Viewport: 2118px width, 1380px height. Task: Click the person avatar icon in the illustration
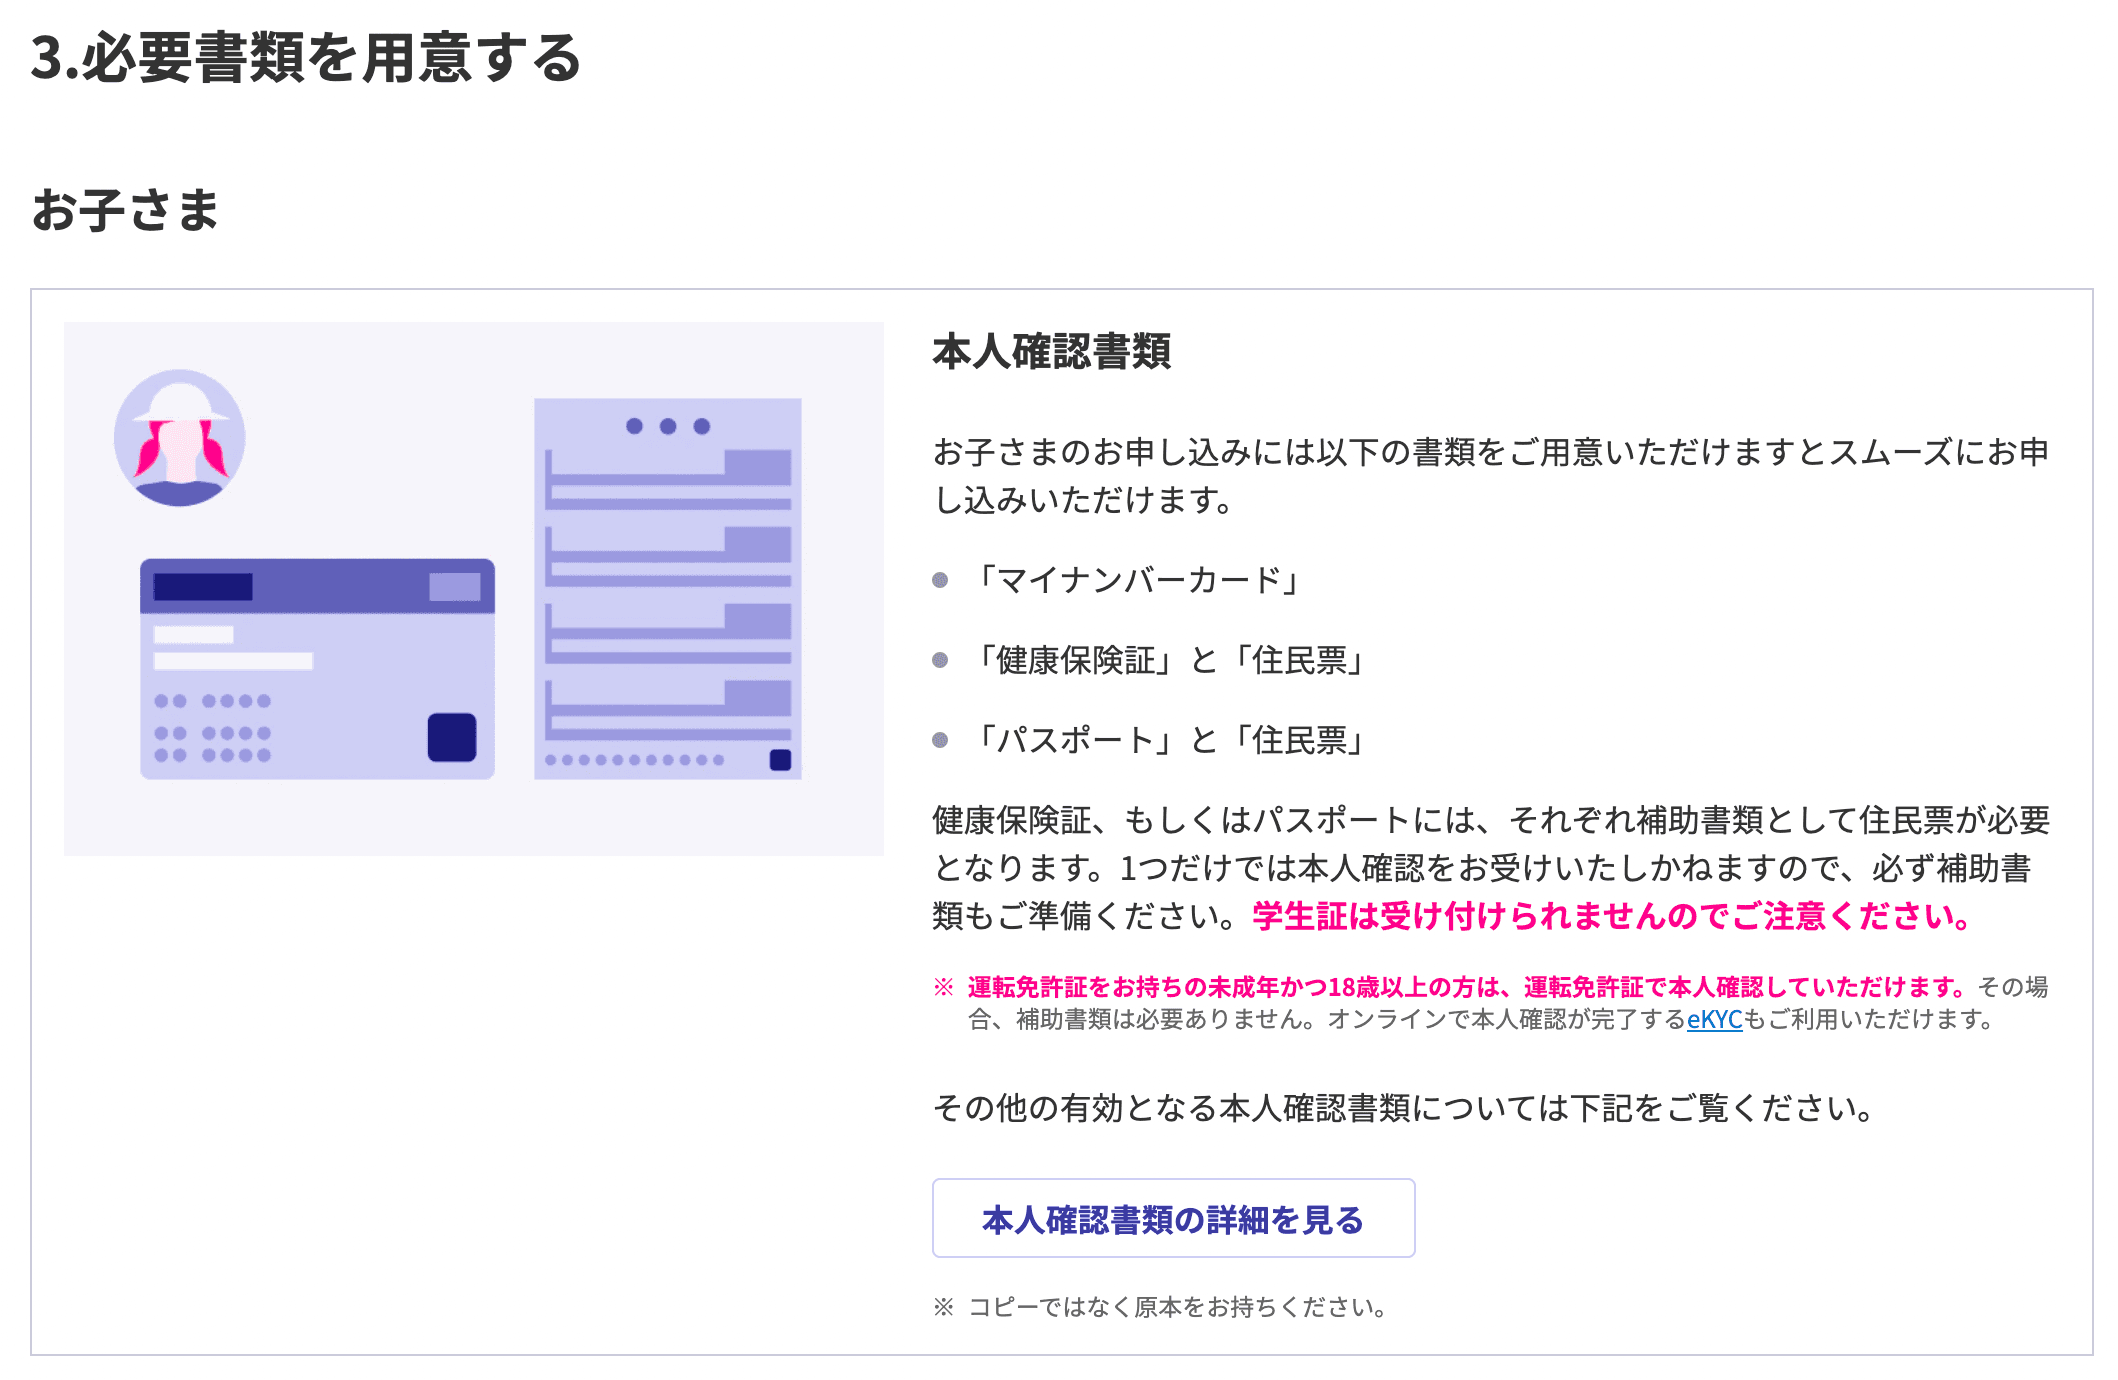[x=180, y=437]
